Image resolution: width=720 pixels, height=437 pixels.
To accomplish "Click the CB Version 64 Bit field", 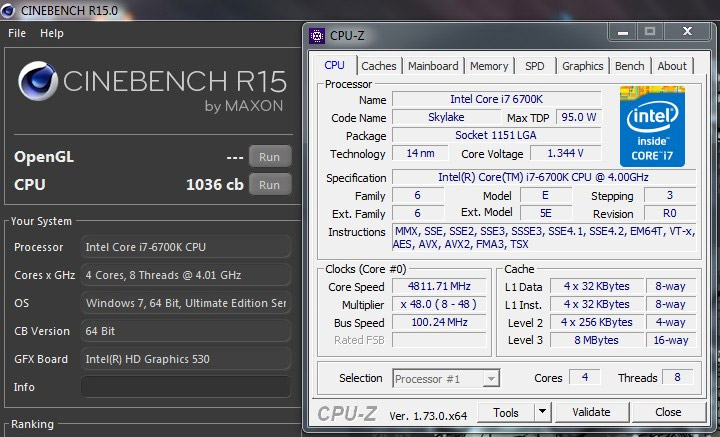I will pyautogui.click(x=186, y=331).
